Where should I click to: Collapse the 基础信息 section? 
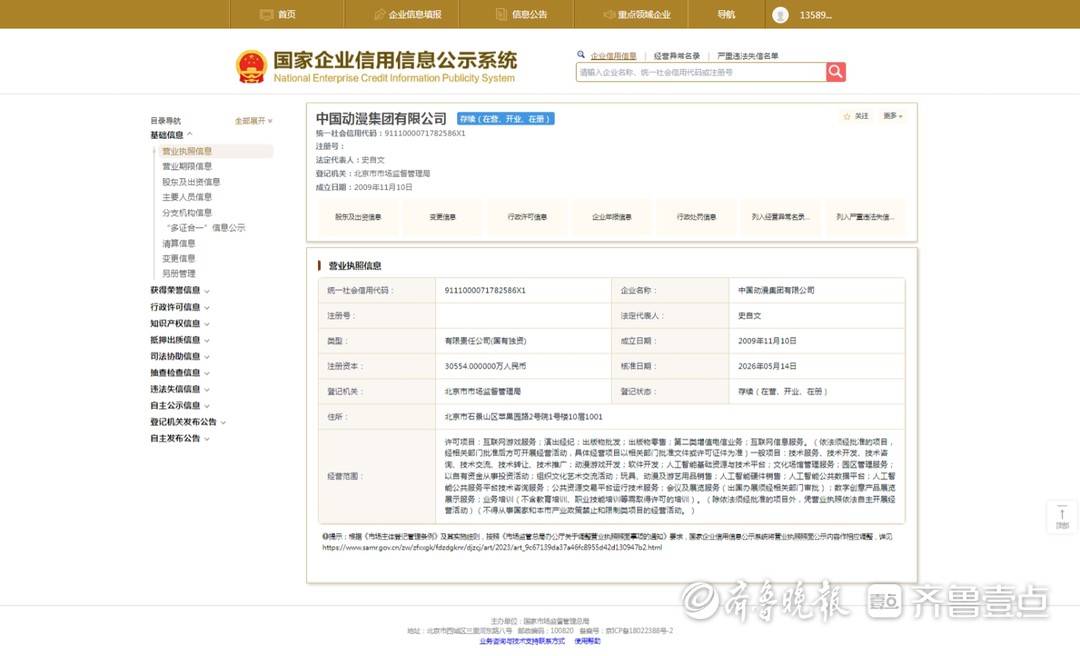[x=171, y=135]
